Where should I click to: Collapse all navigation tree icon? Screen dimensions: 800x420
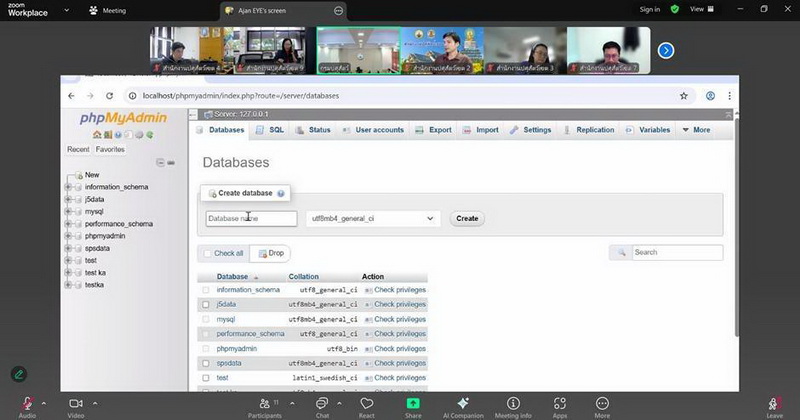click(160, 162)
